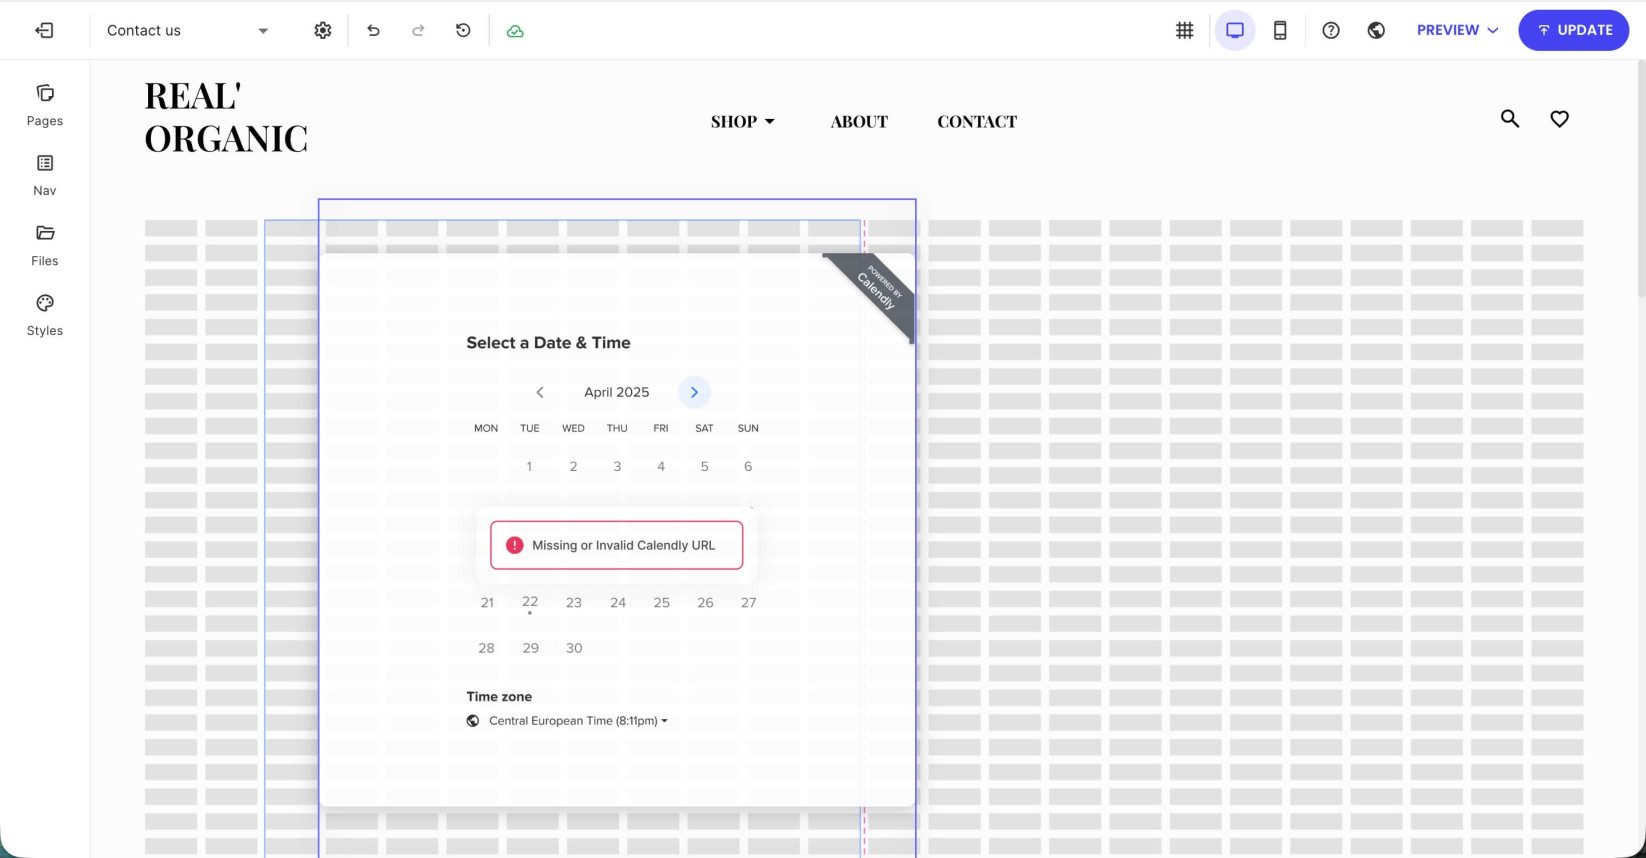This screenshot has width=1646, height=858.
Task: Select April 6 in calendar
Action: 748,466
